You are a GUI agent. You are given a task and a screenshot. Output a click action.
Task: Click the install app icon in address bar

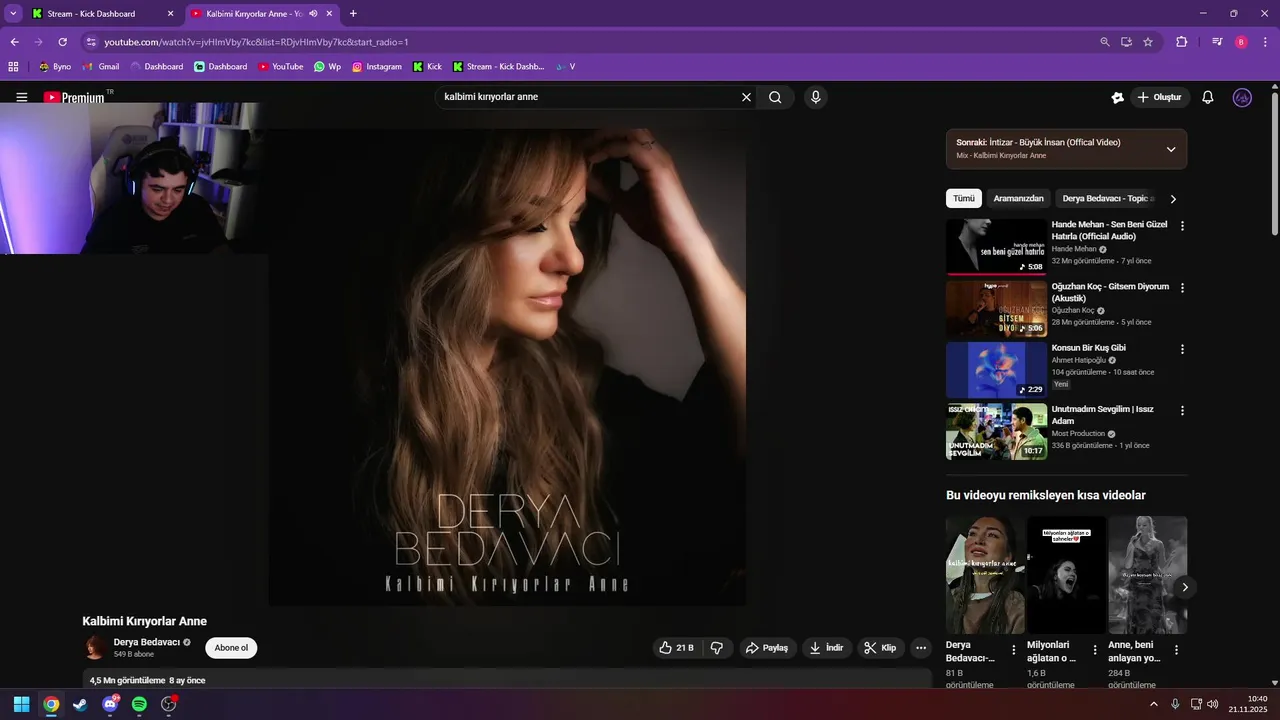click(1126, 42)
